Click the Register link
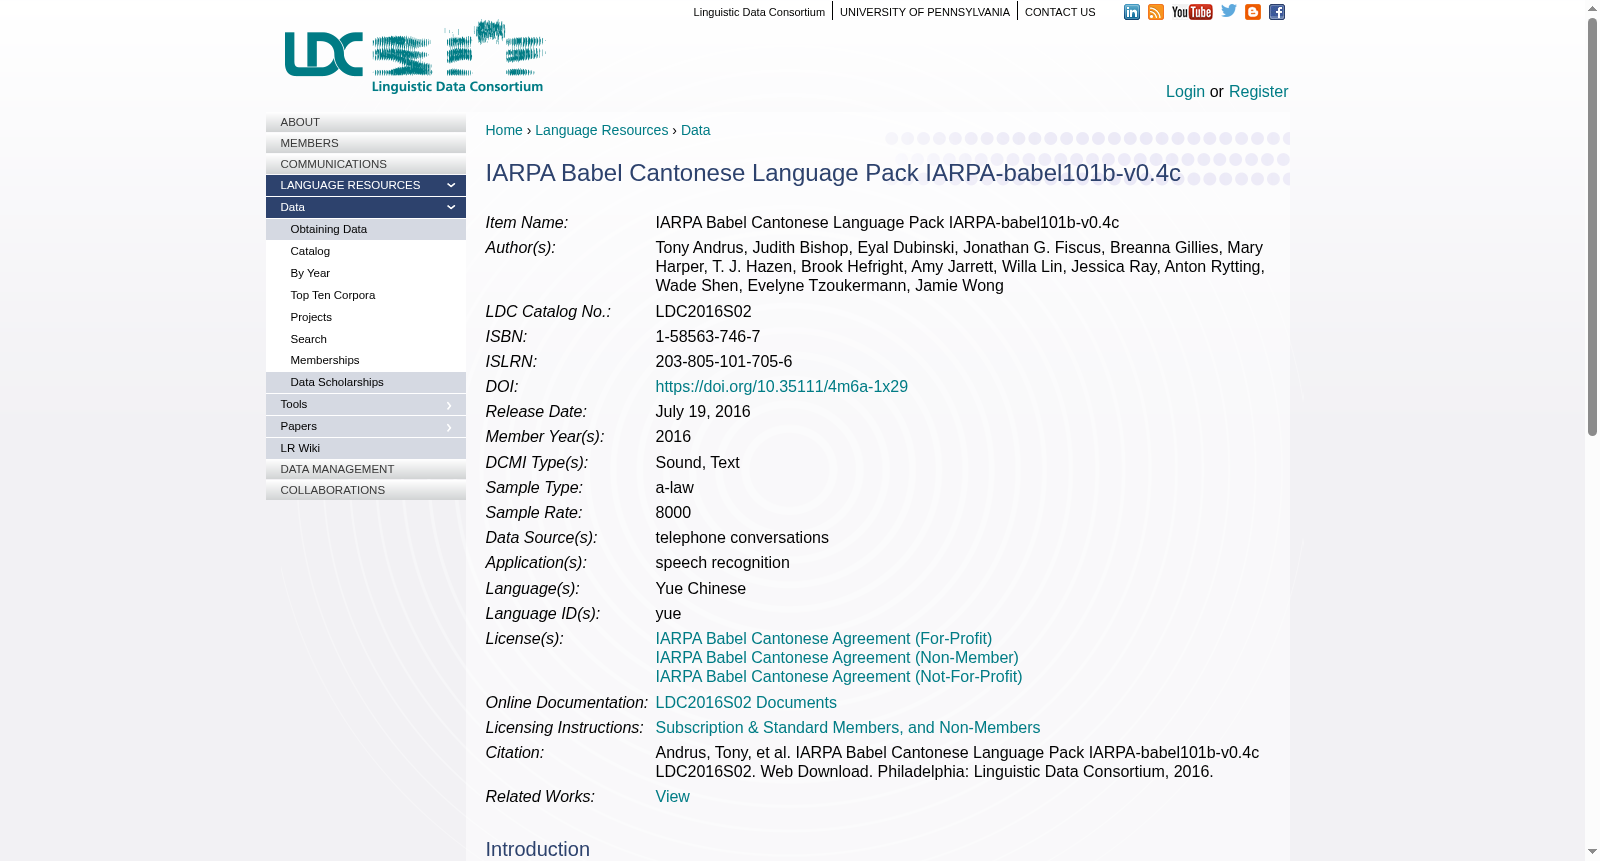 1258,91
